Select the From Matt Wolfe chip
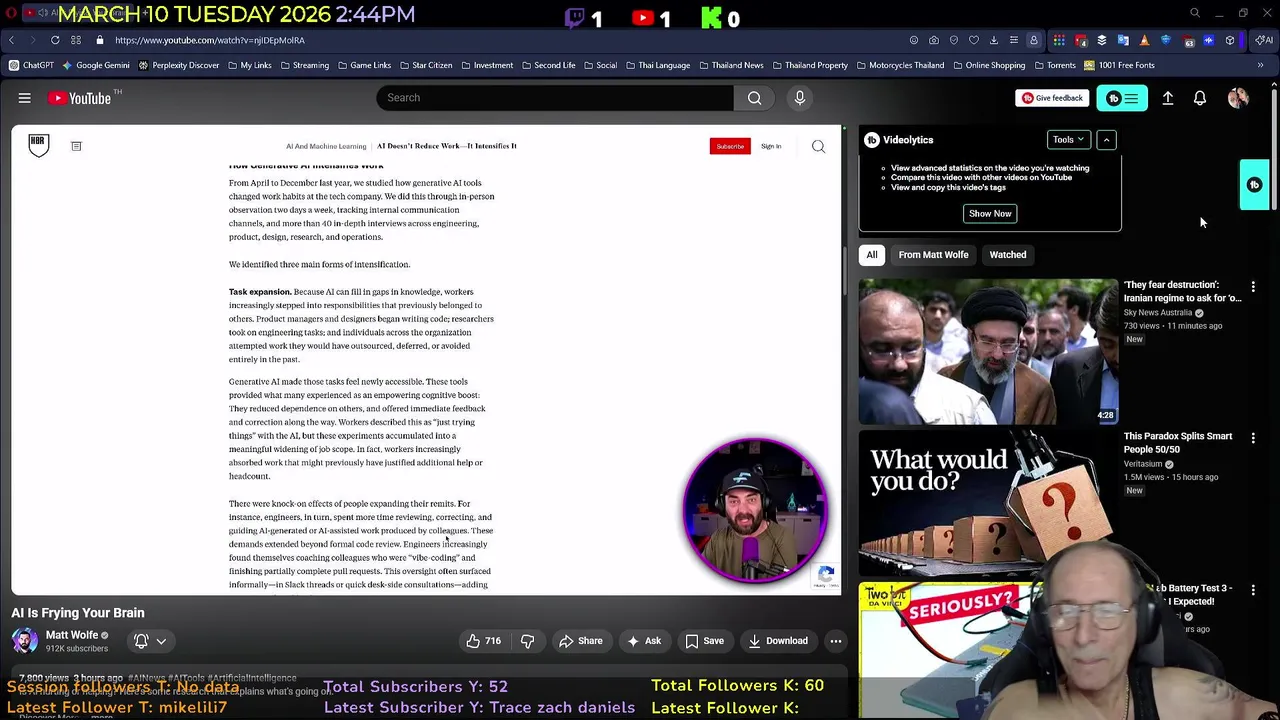1280x720 pixels. tap(933, 255)
